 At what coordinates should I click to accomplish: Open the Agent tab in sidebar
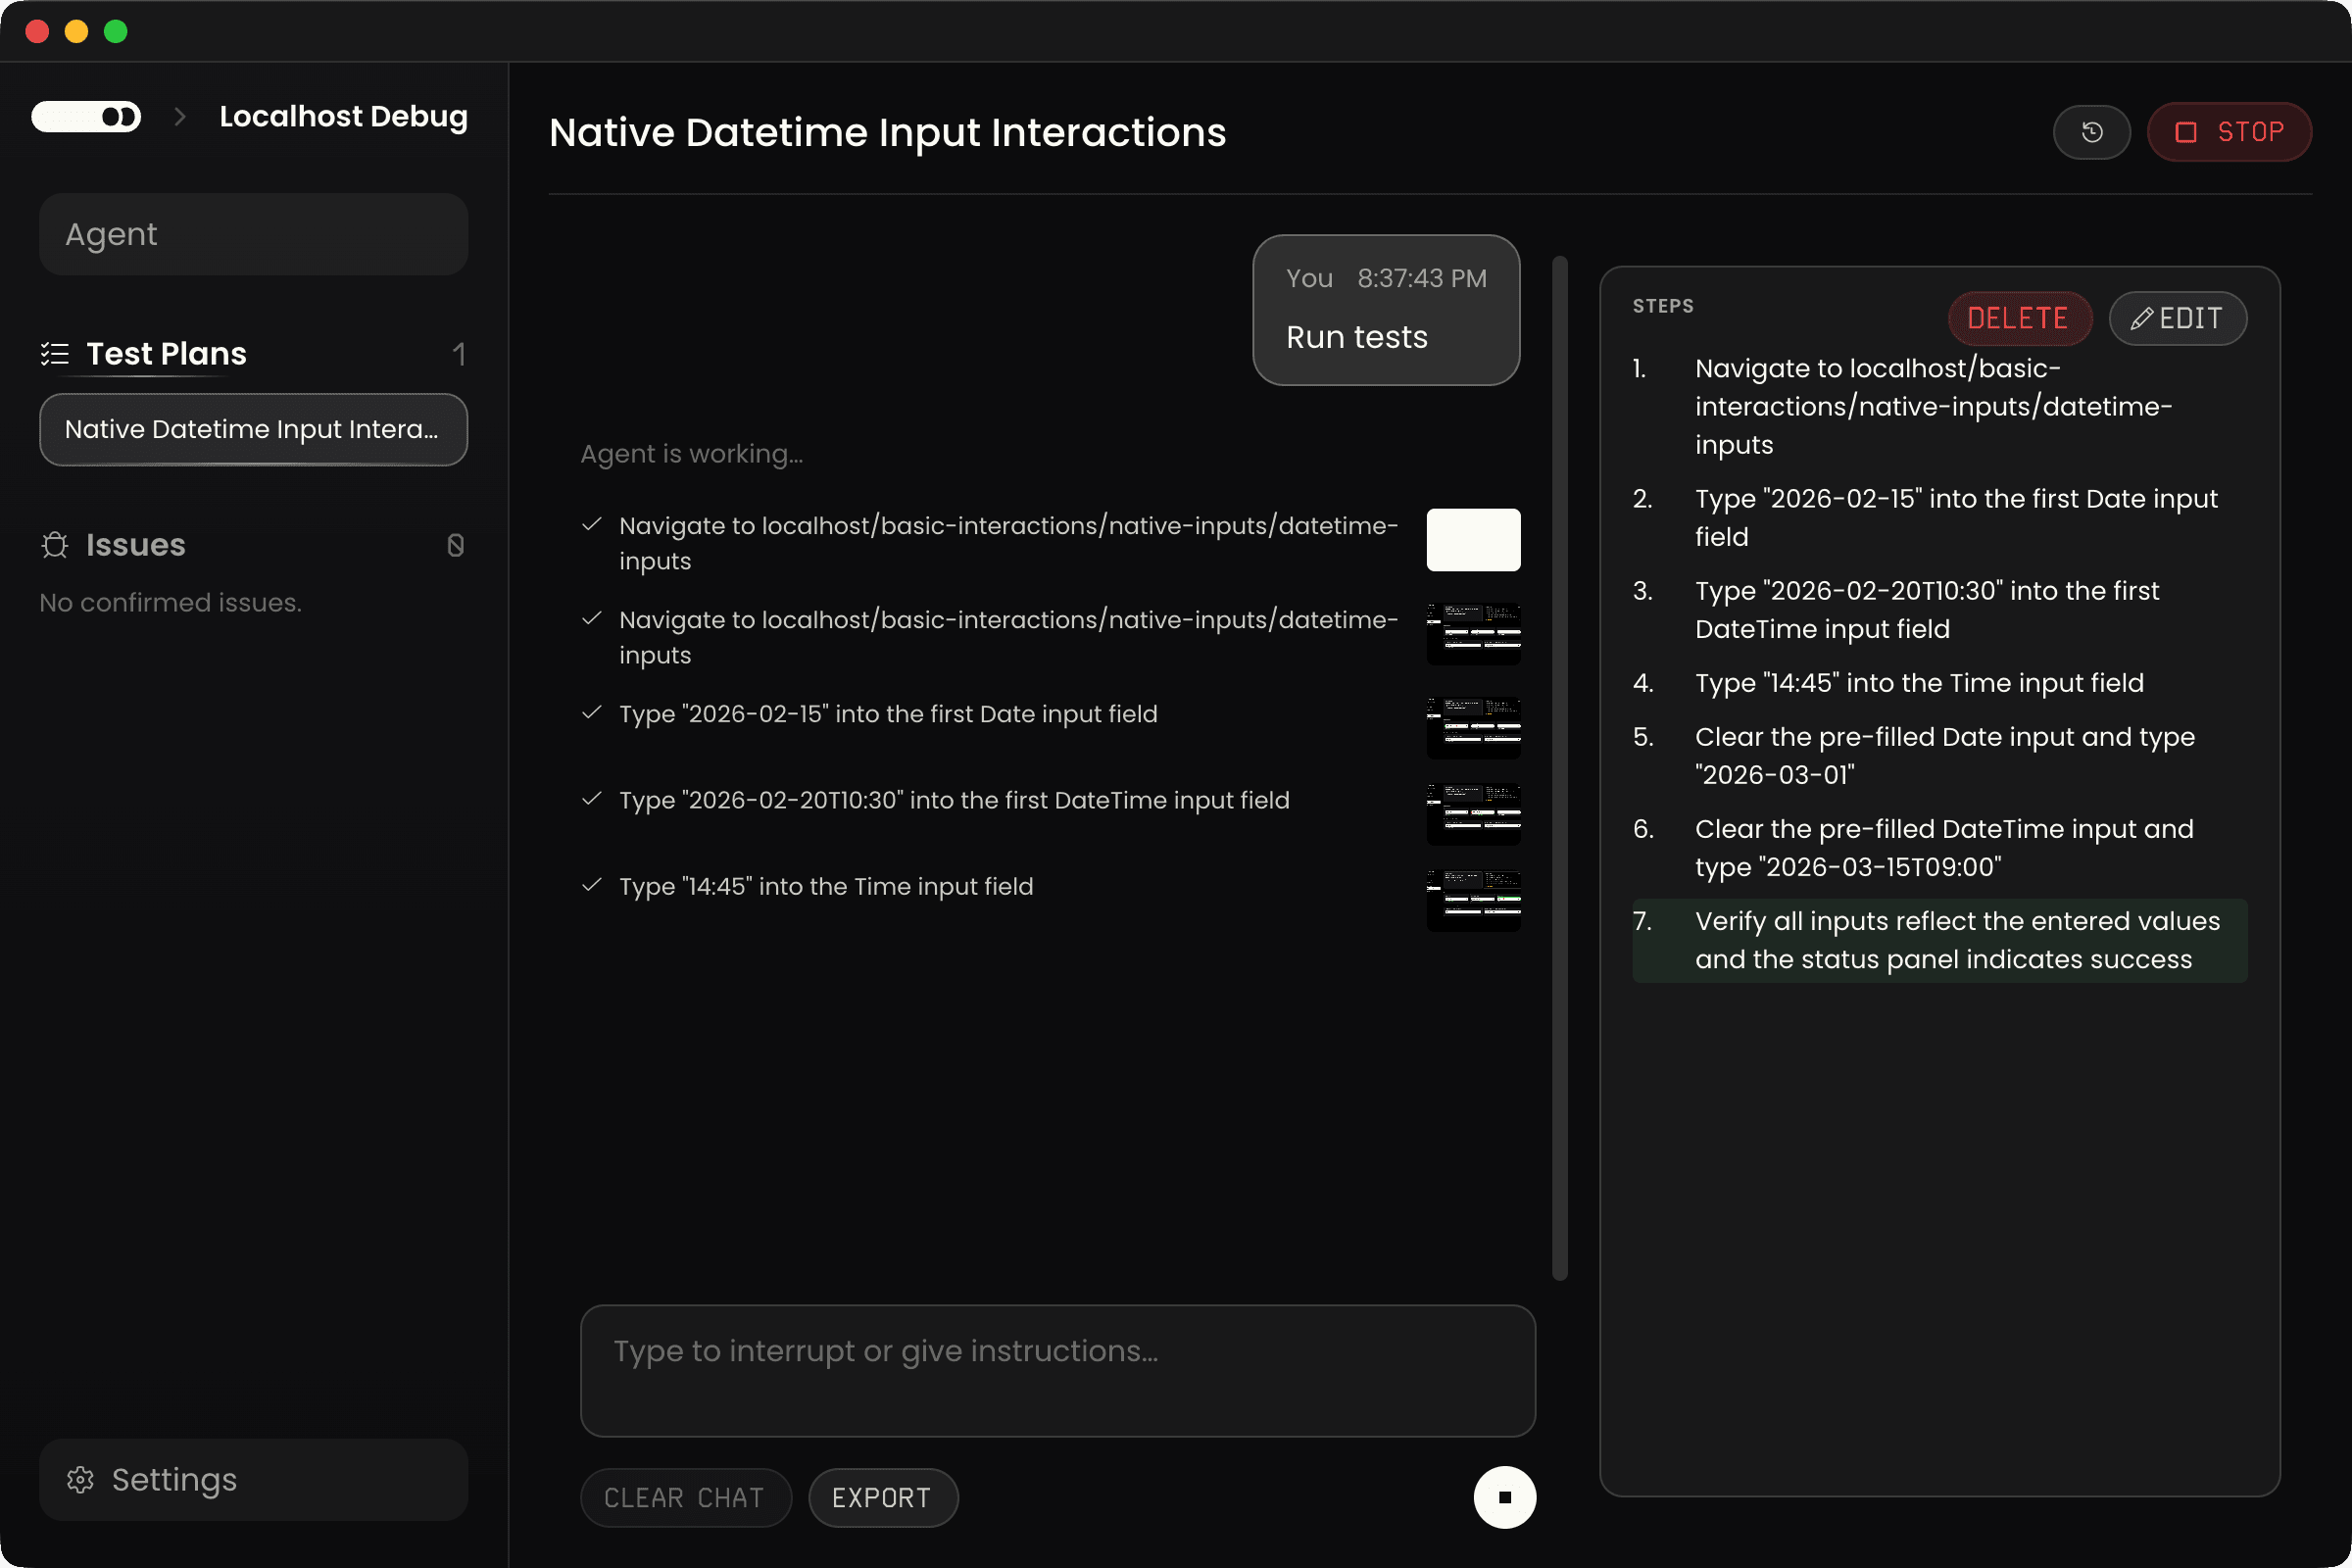[x=253, y=234]
